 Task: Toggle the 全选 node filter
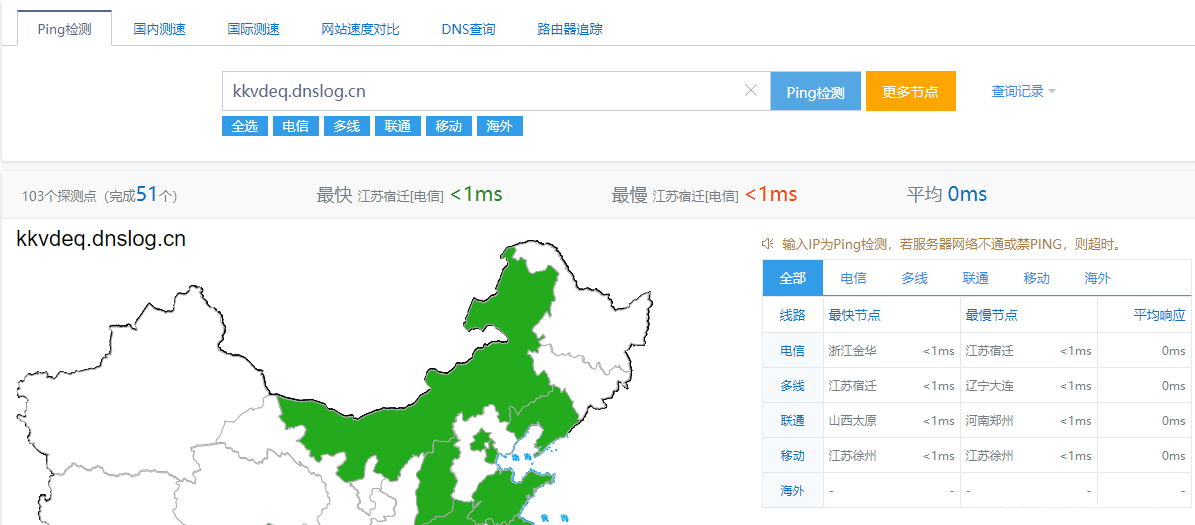tap(245, 126)
